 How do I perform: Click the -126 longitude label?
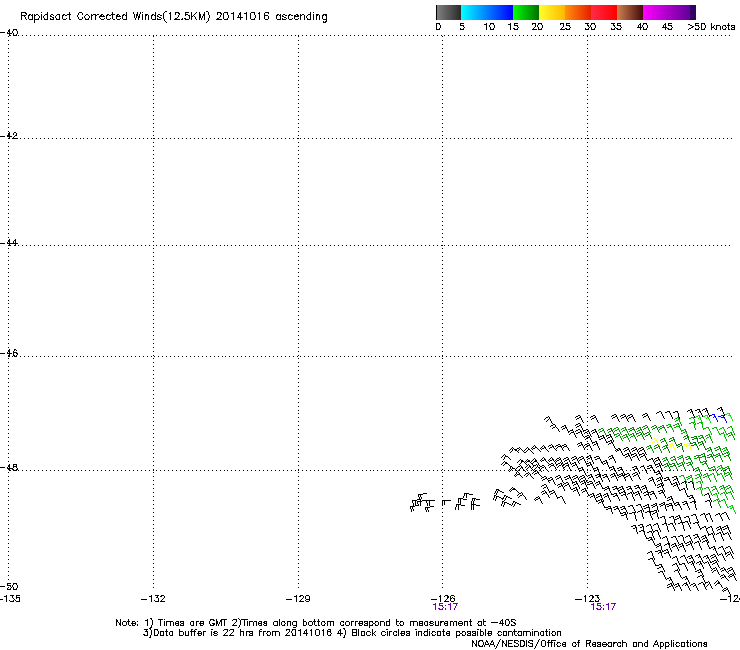click(443, 599)
